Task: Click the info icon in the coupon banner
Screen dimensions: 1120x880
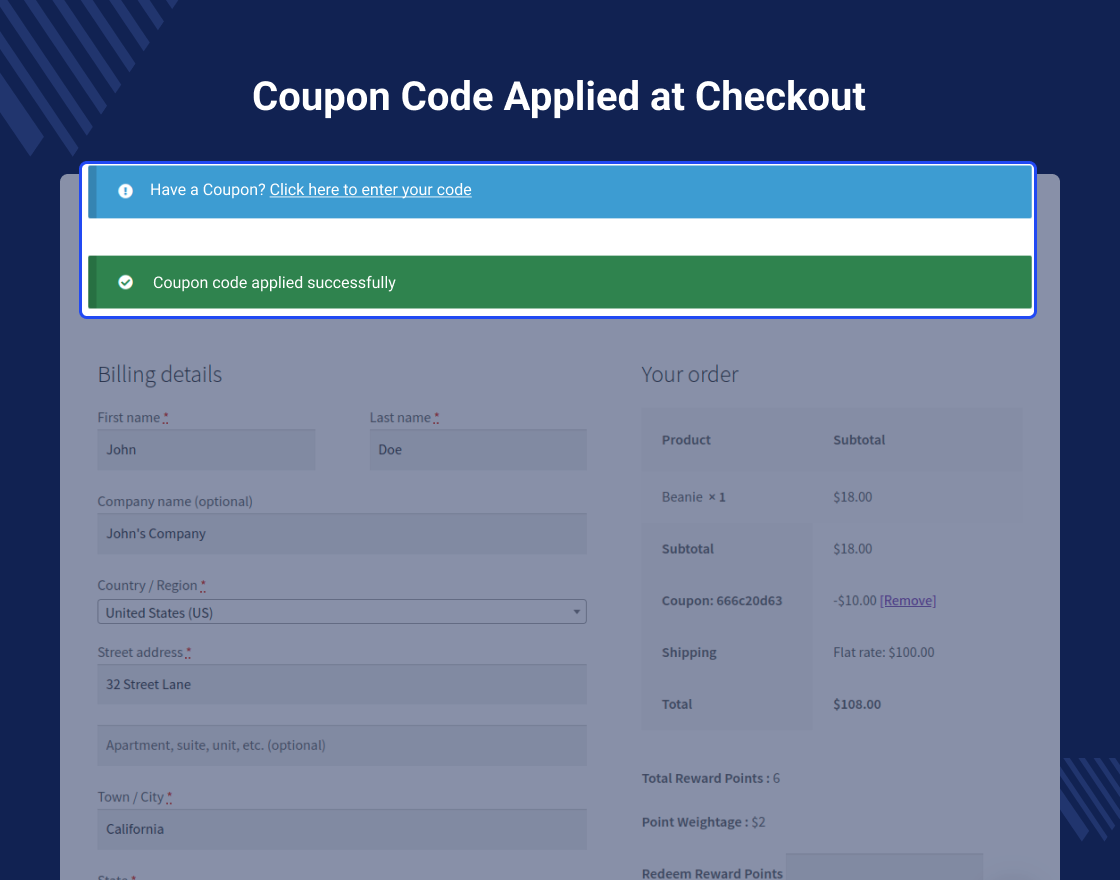Action: 125,191
